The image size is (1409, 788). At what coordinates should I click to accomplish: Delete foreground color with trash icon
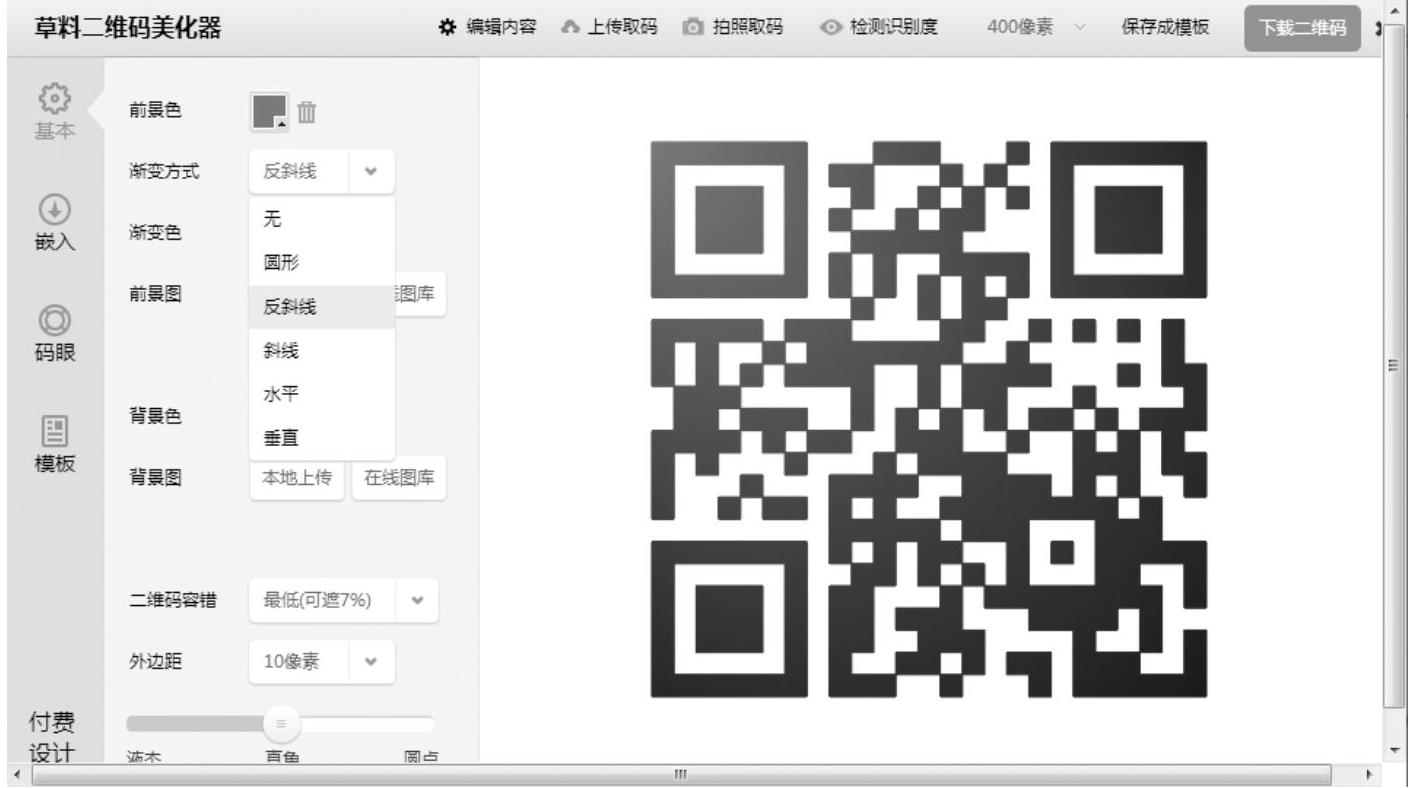pos(308,112)
